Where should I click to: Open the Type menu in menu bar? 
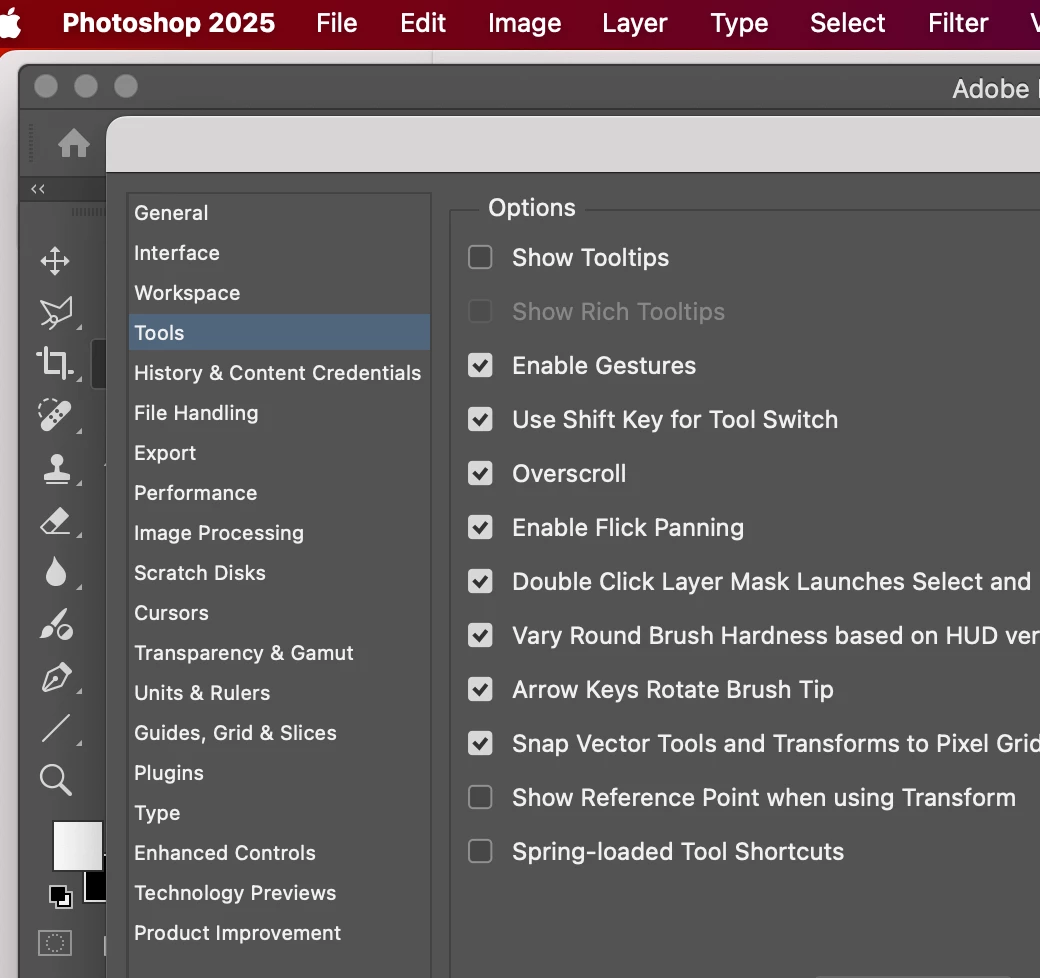tap(740, 23)
